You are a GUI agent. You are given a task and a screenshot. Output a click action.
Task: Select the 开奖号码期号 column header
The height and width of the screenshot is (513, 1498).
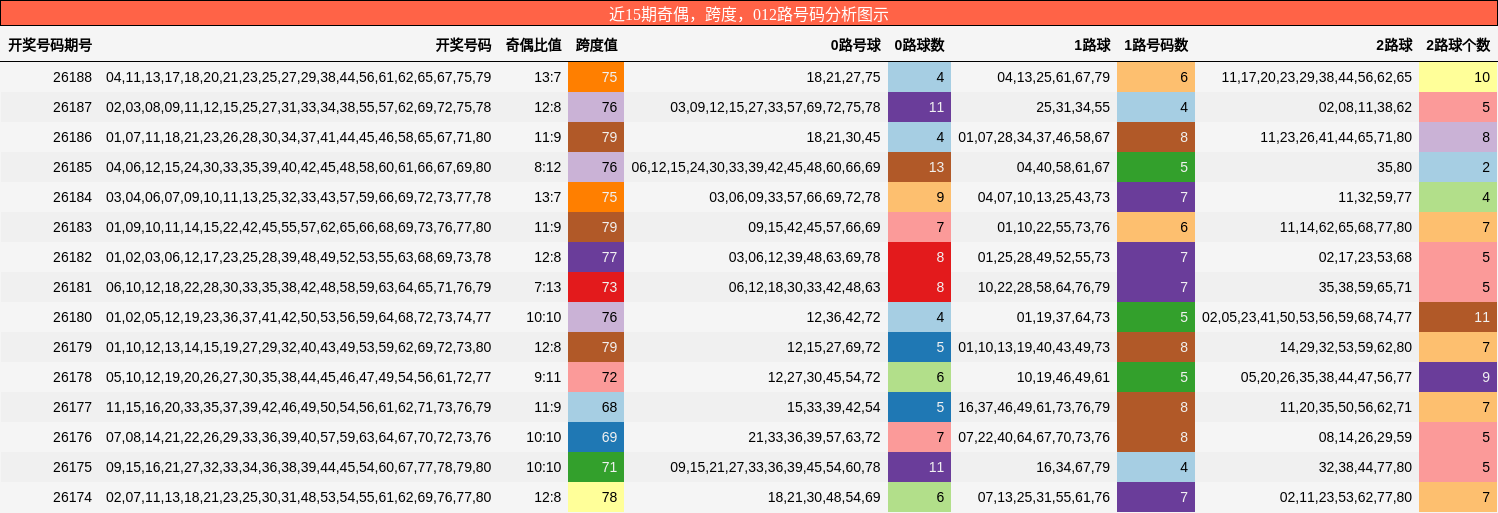pos(50,45)
